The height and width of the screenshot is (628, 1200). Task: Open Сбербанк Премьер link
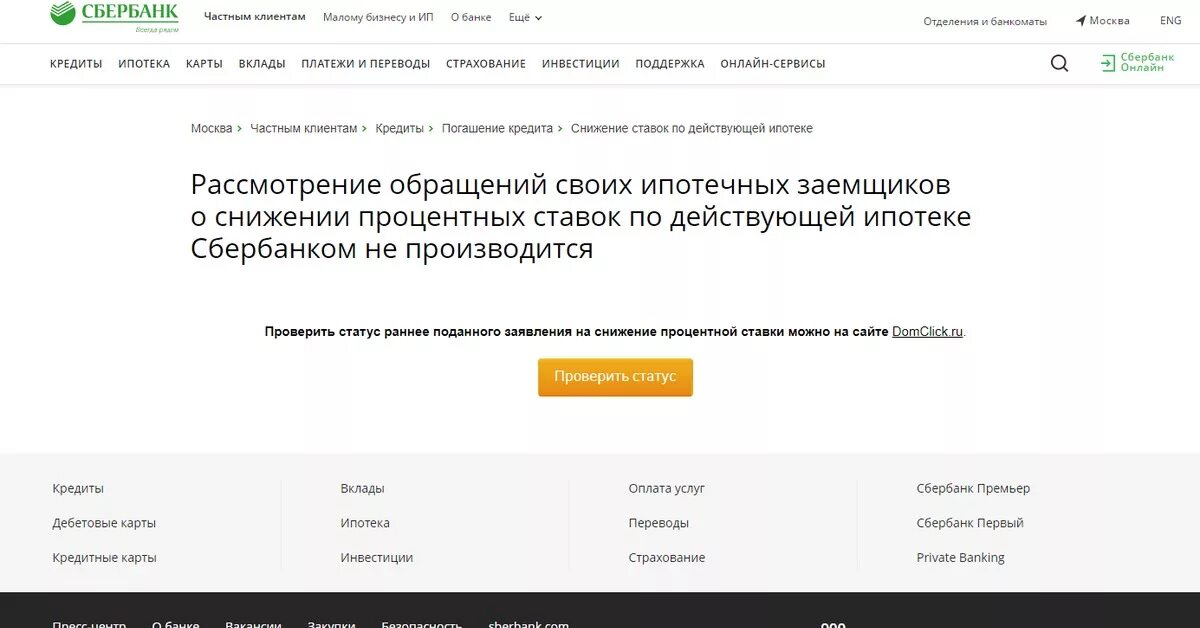973,489
